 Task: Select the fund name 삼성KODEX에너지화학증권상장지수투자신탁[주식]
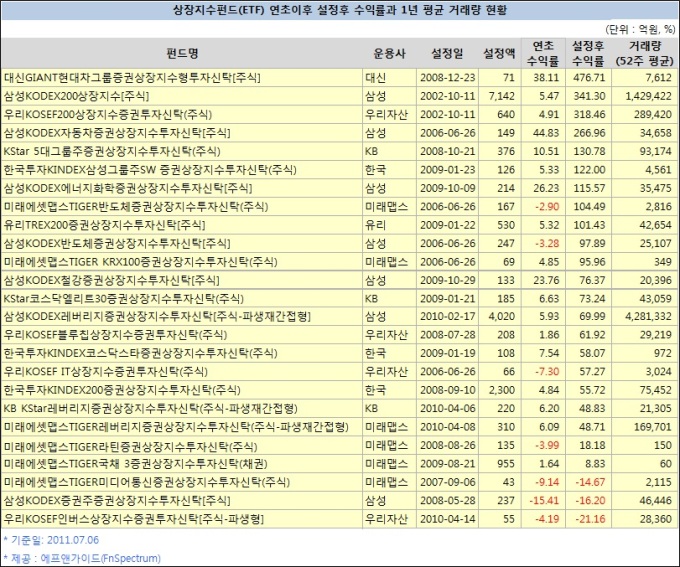coord(128,188)
